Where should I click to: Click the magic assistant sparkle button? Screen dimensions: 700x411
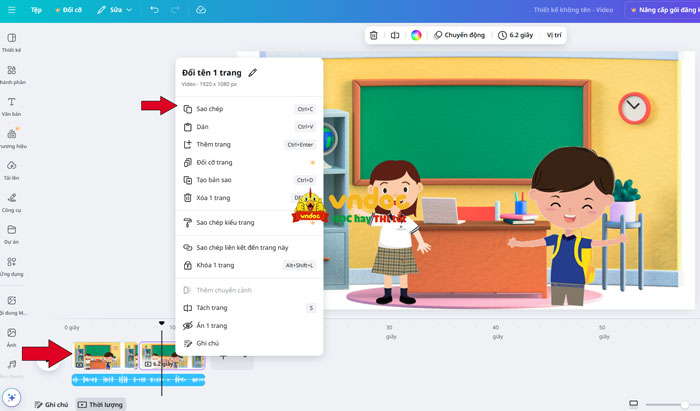coord(12,397)
